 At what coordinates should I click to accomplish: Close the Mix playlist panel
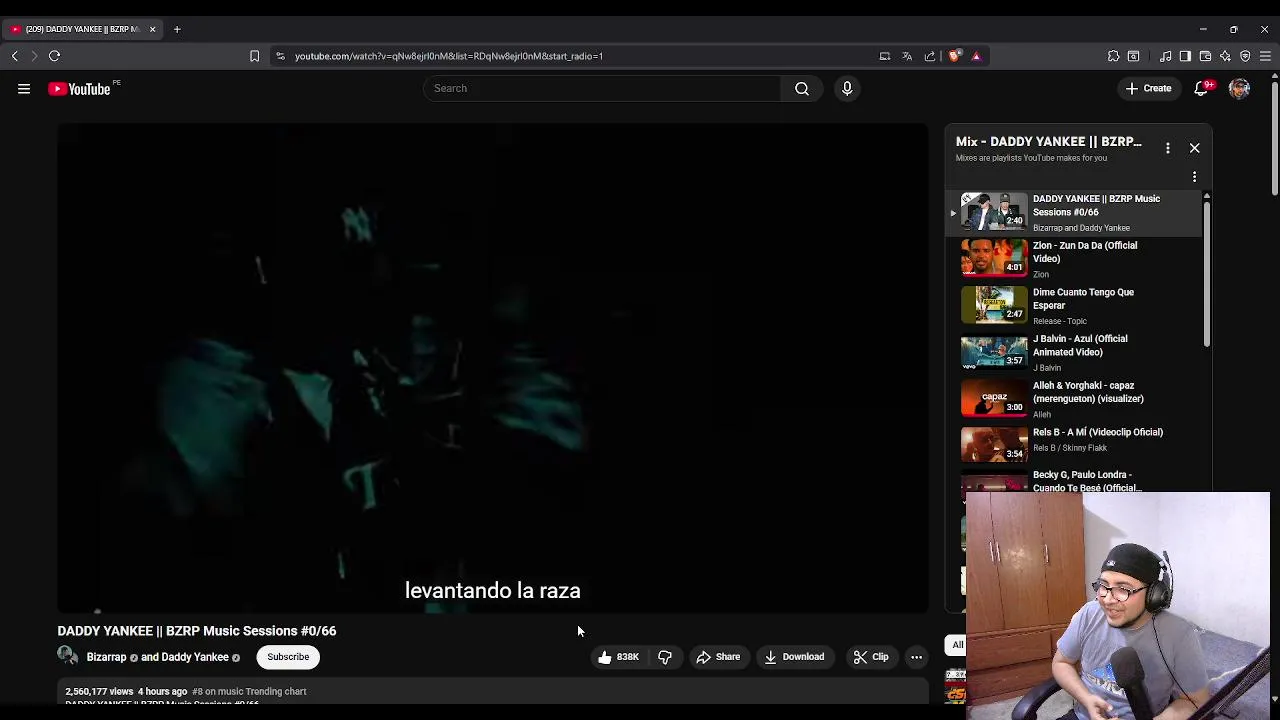coord(1194,148)
